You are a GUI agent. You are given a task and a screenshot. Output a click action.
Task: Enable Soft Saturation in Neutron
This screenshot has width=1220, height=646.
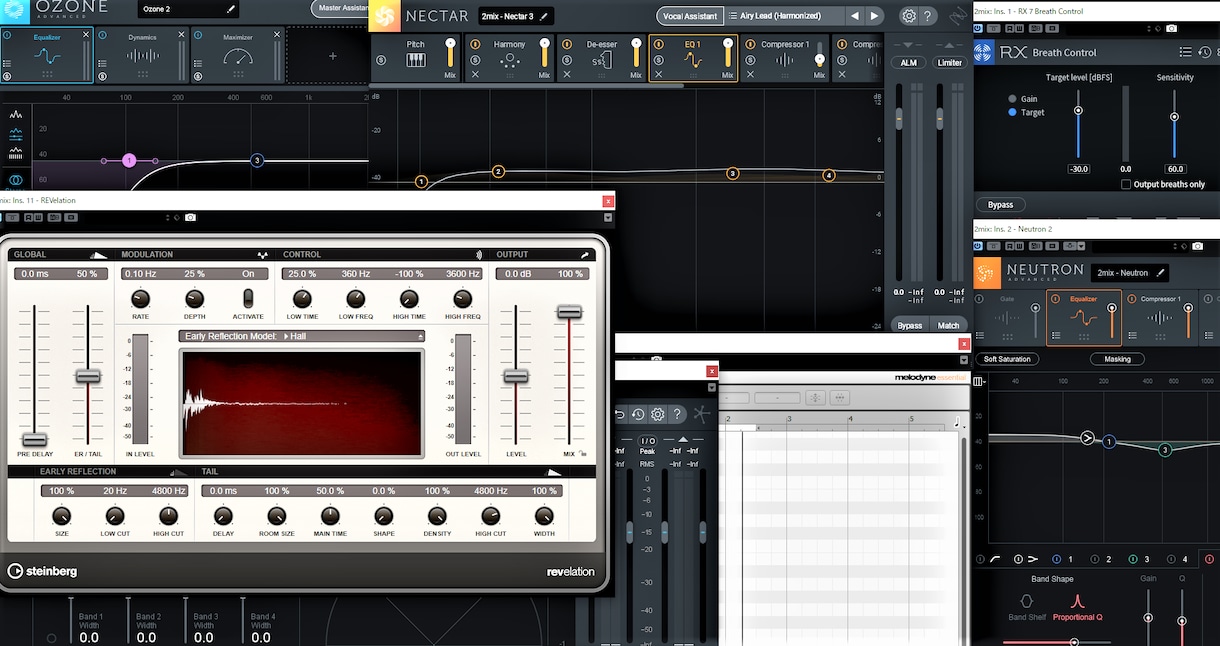pyautogui.click(x=1007, y=359)
